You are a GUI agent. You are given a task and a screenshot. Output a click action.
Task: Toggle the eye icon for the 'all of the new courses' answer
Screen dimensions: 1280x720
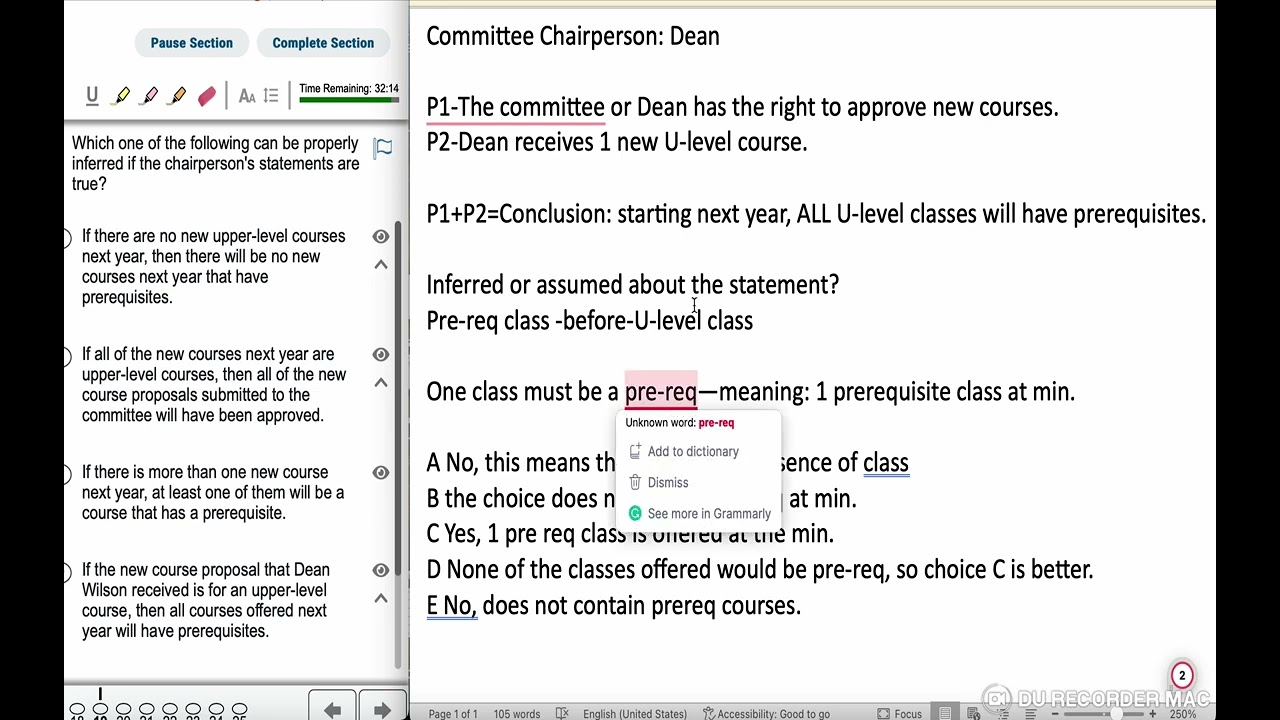coord(381,354)
